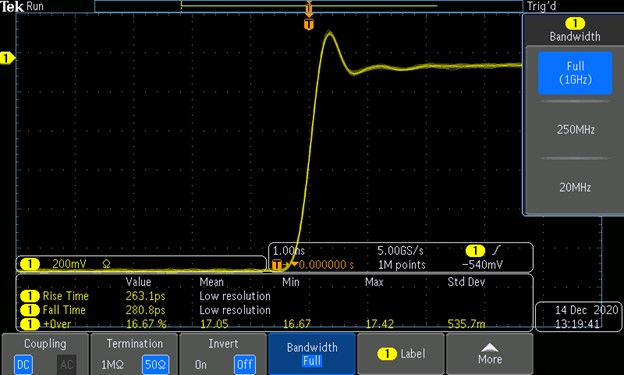Choose 20MHz bandwidth limit
The width and height of the screenshot is (624, 375).
575,187
